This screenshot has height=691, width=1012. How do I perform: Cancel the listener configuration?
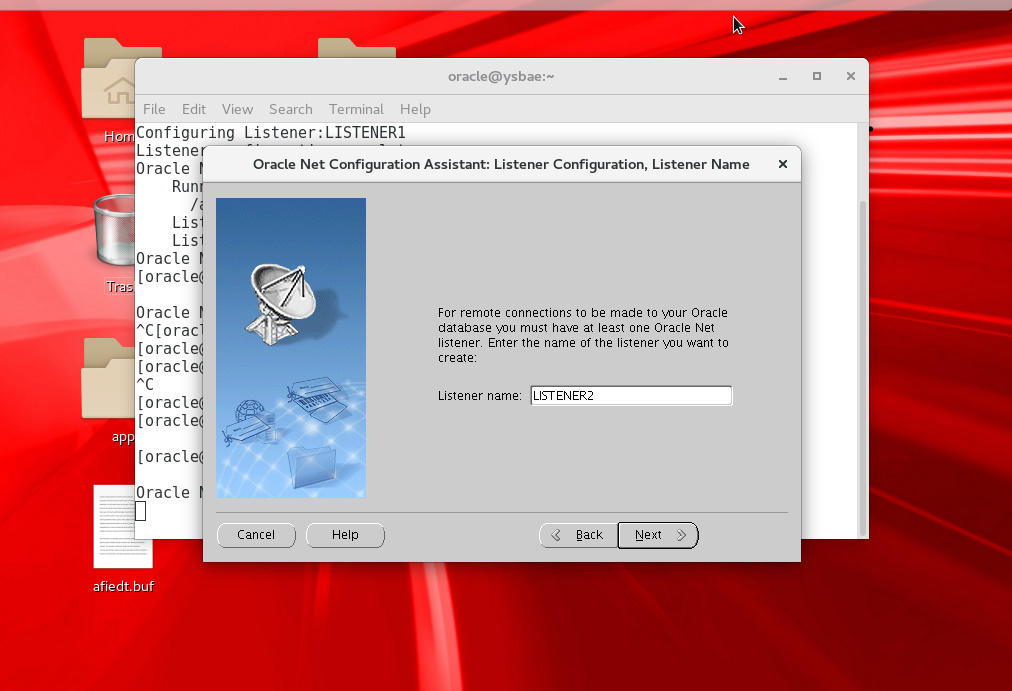256,535
